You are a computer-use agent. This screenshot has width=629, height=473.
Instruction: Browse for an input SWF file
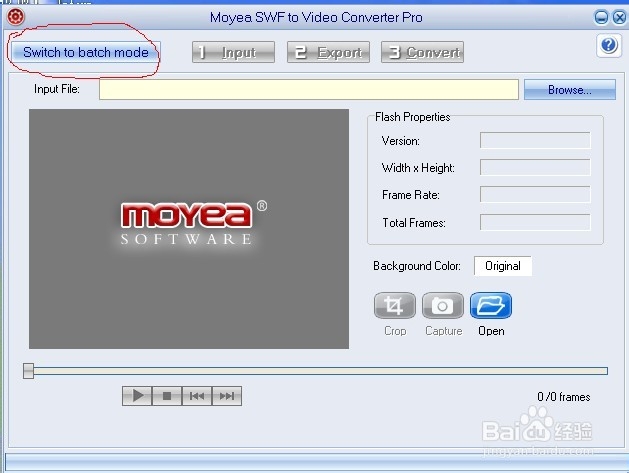coord(570,89)
